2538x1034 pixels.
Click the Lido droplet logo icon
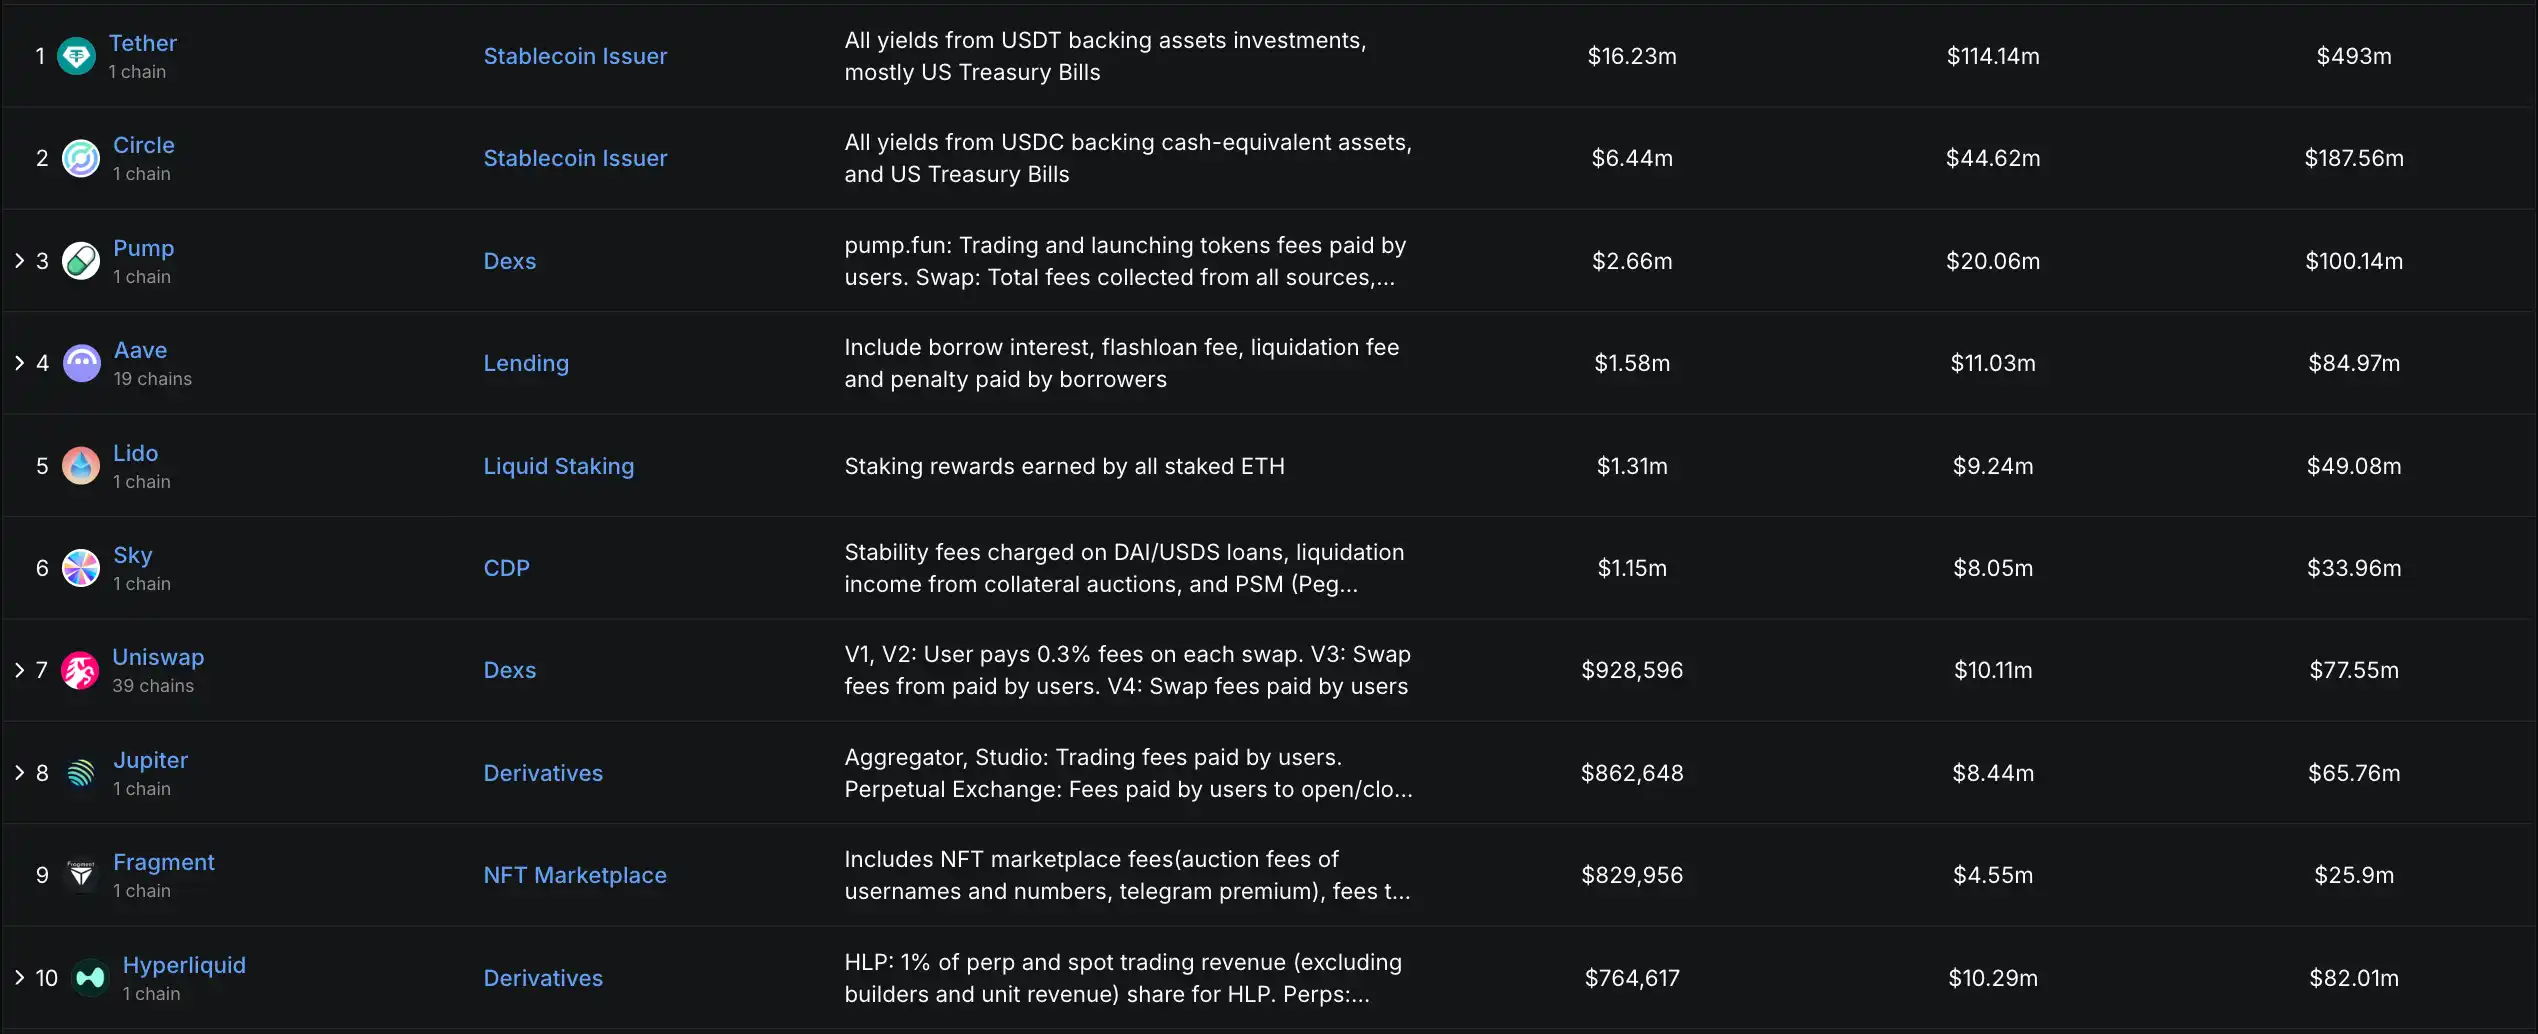point(81,466)
